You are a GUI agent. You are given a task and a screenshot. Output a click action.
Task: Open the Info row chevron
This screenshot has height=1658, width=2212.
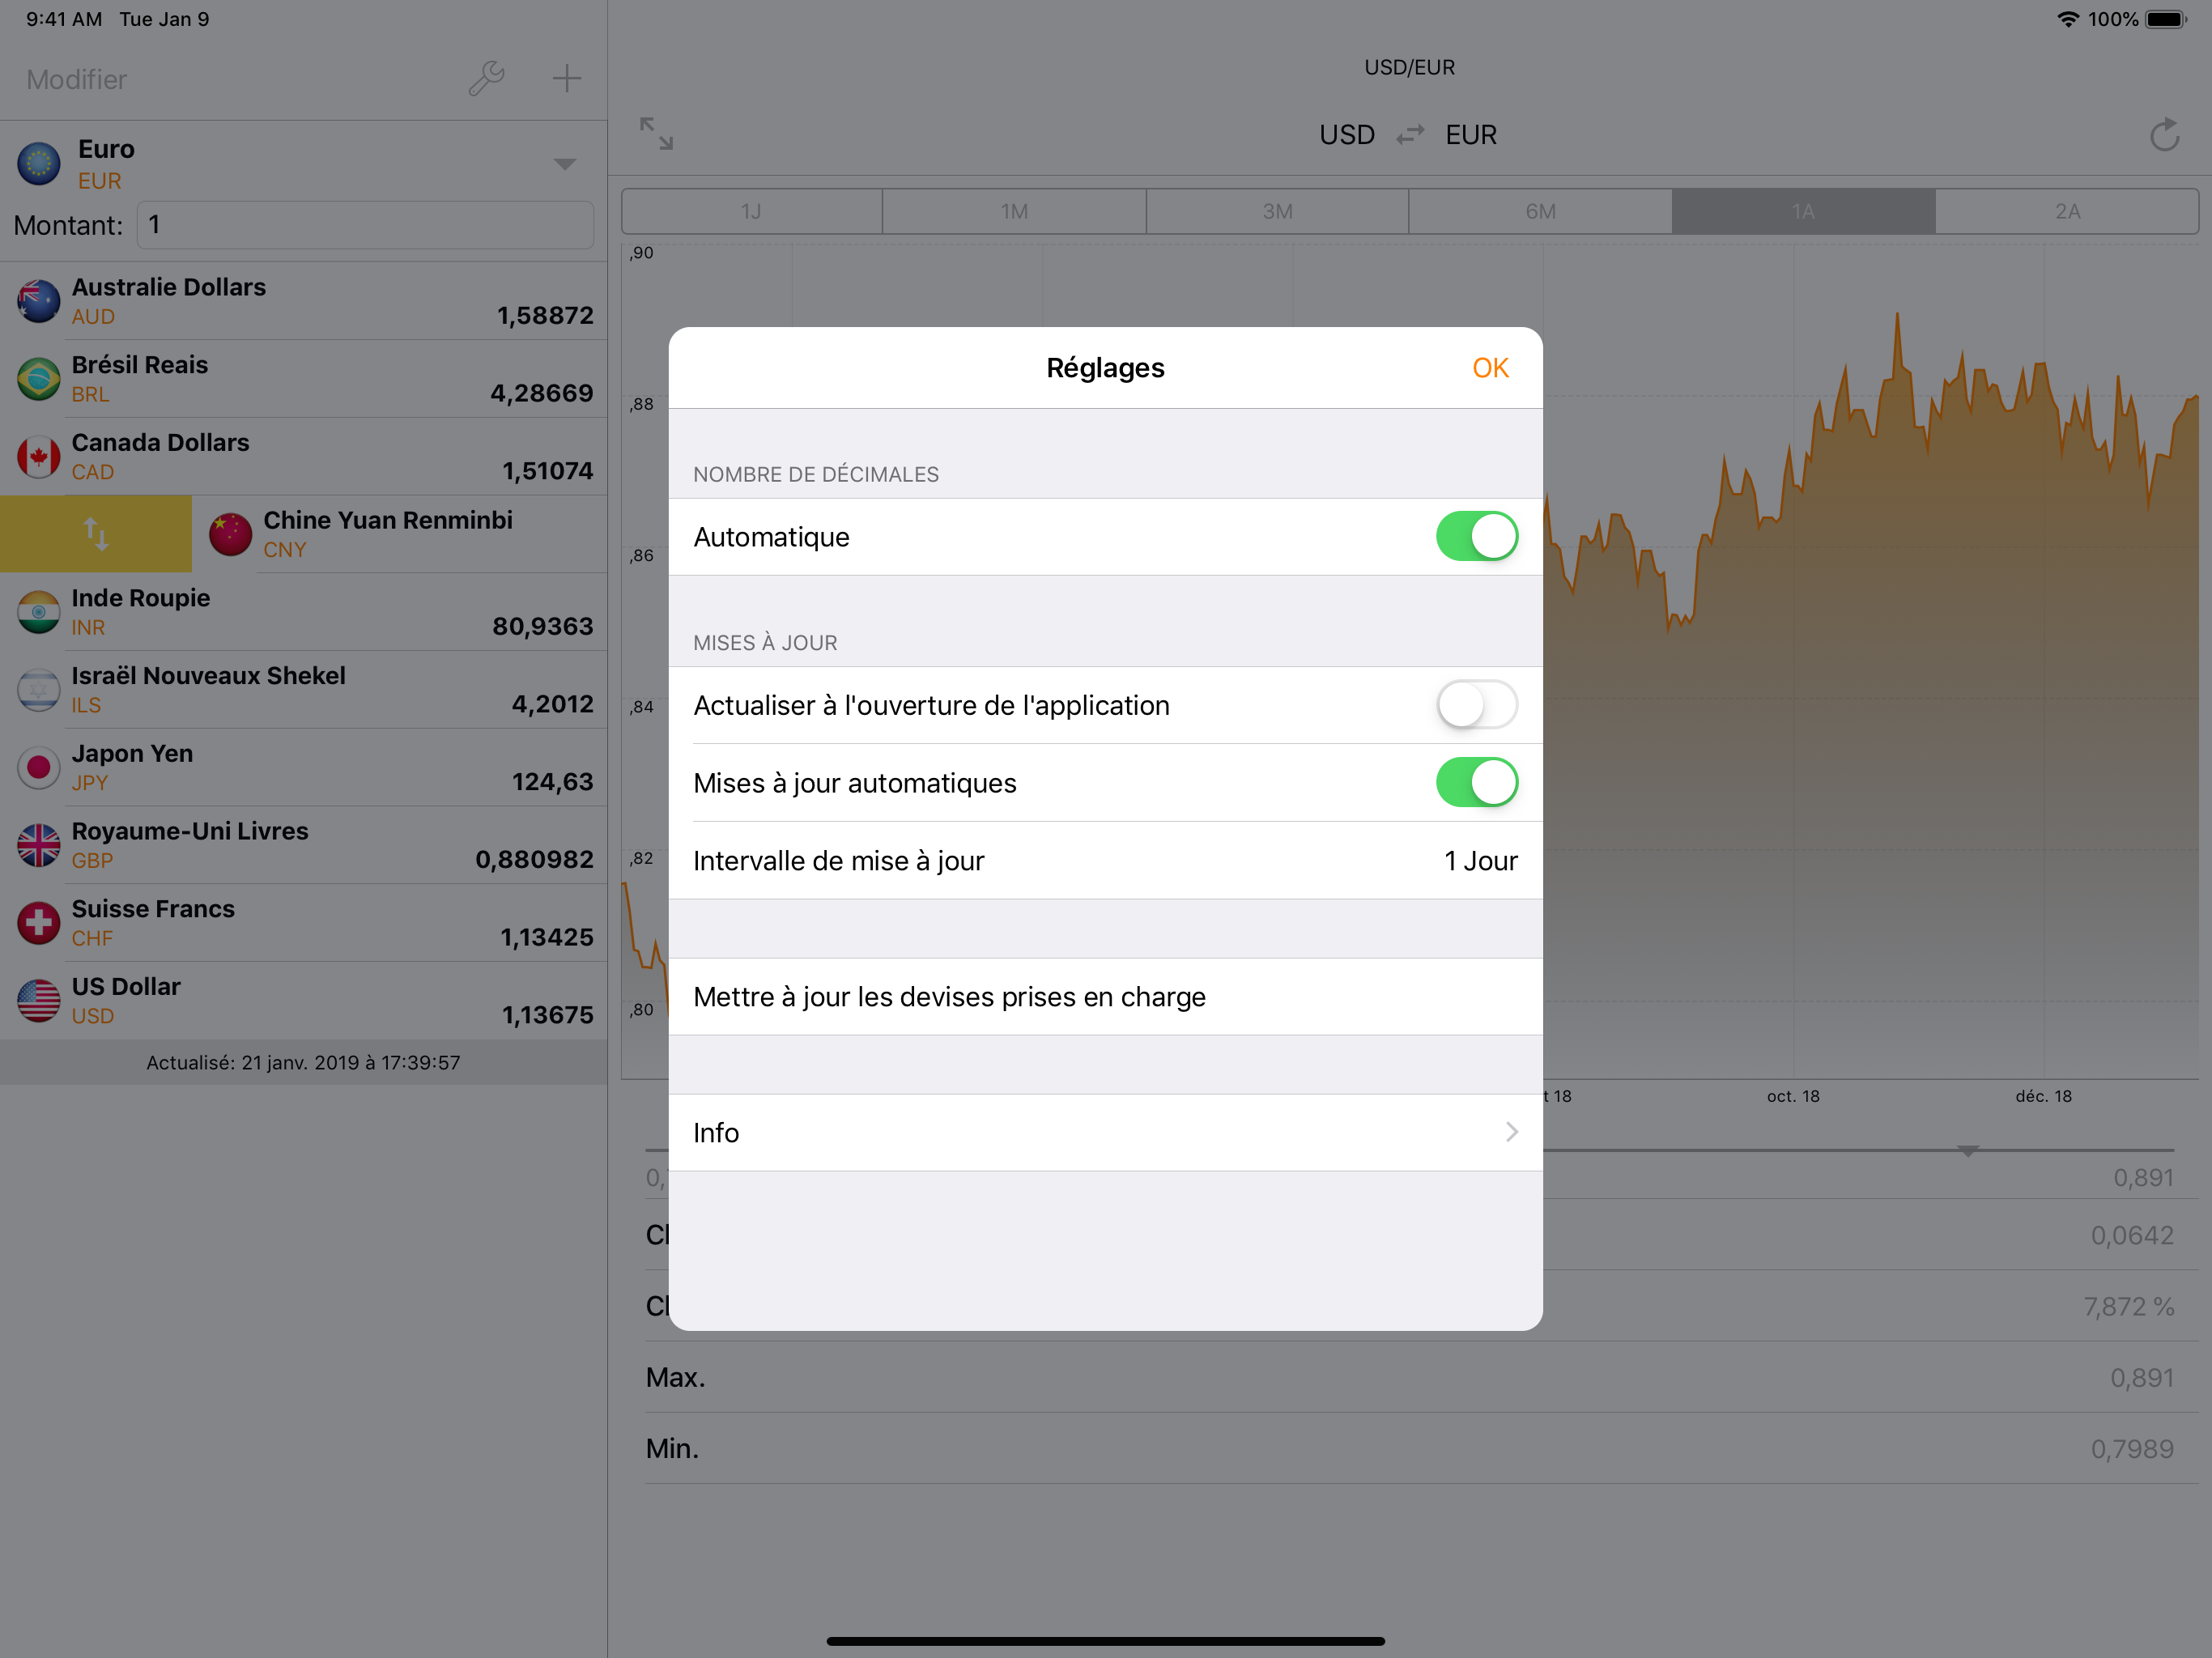[x=1510, y=1132]
